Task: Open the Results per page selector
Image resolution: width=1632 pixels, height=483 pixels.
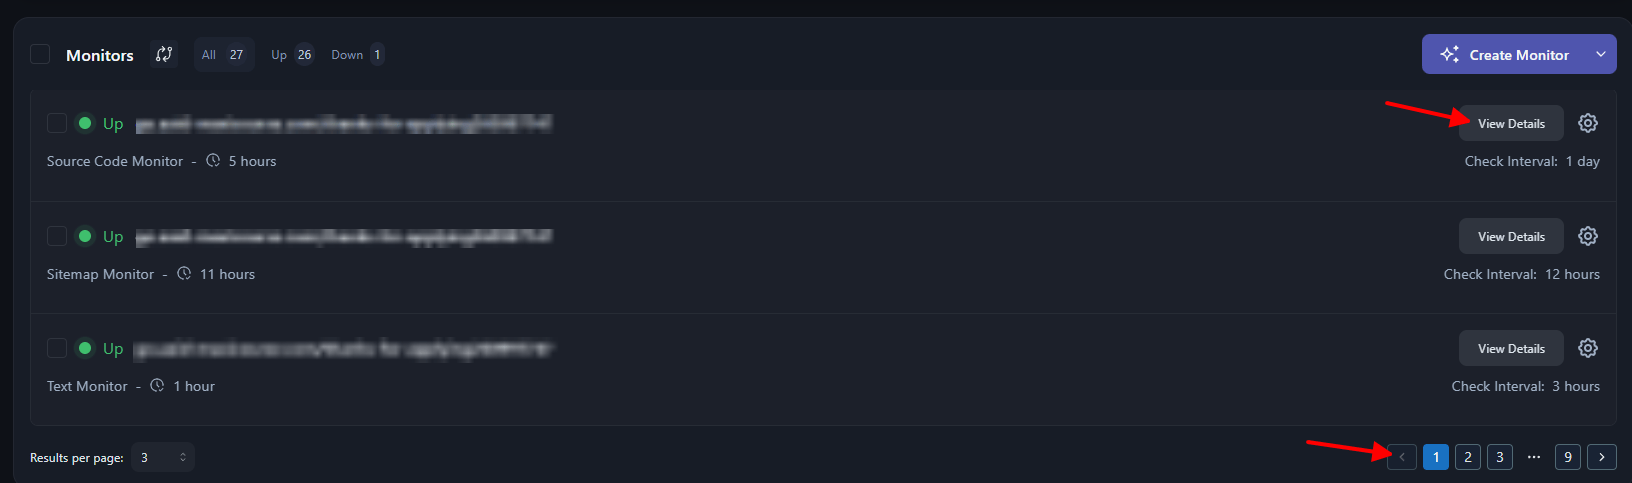Action: [x=163, y=457]
